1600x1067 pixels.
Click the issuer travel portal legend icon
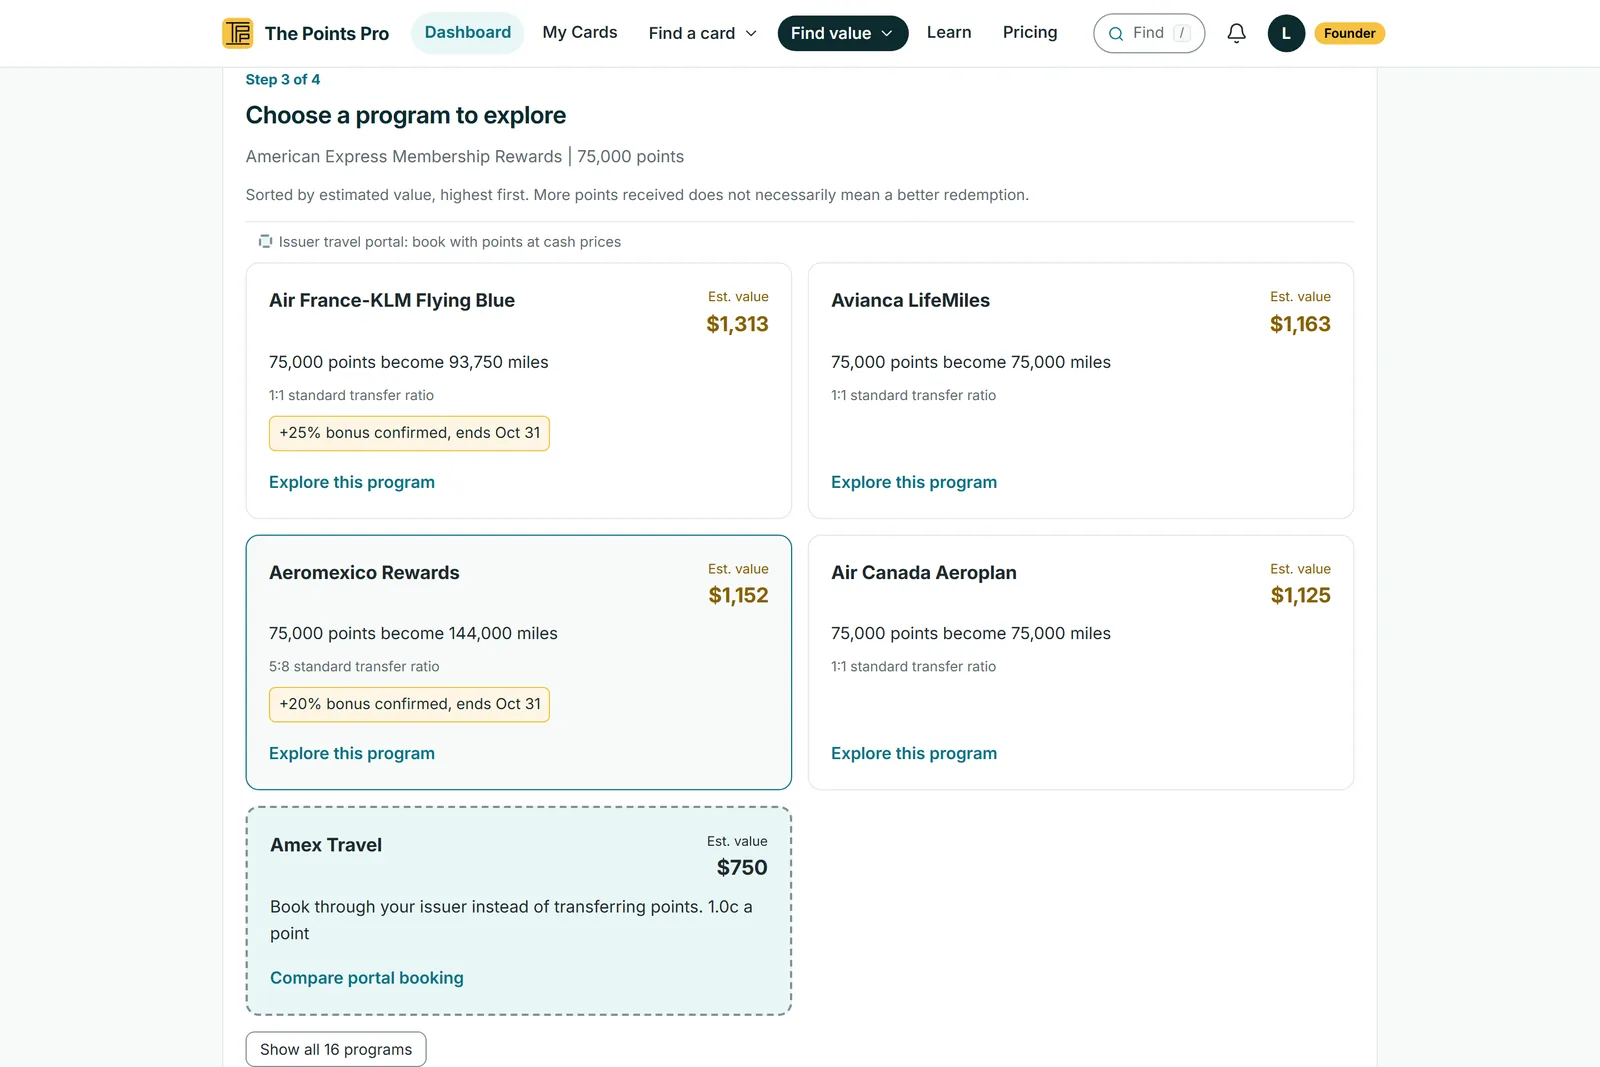point(265,242)
